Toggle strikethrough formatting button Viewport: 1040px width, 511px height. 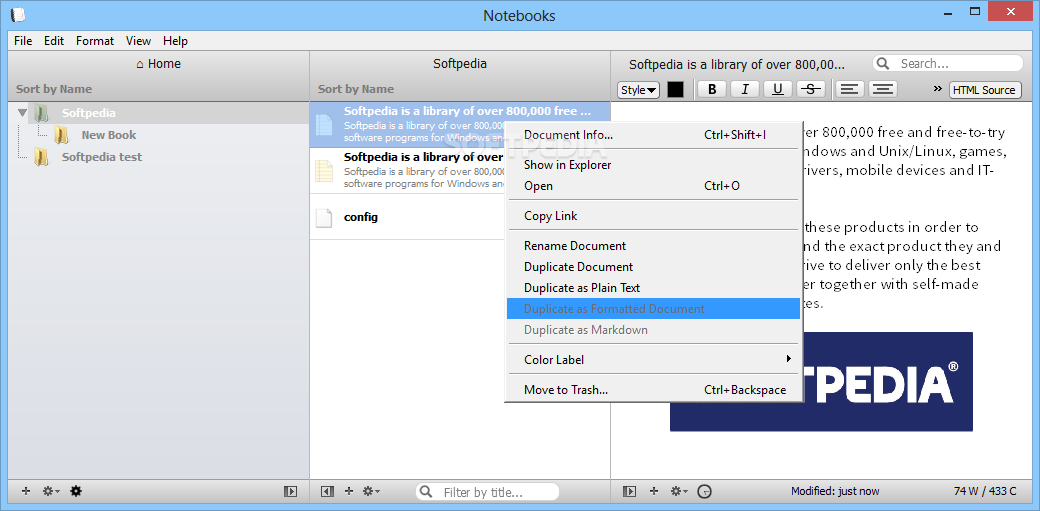pos(811,89)
